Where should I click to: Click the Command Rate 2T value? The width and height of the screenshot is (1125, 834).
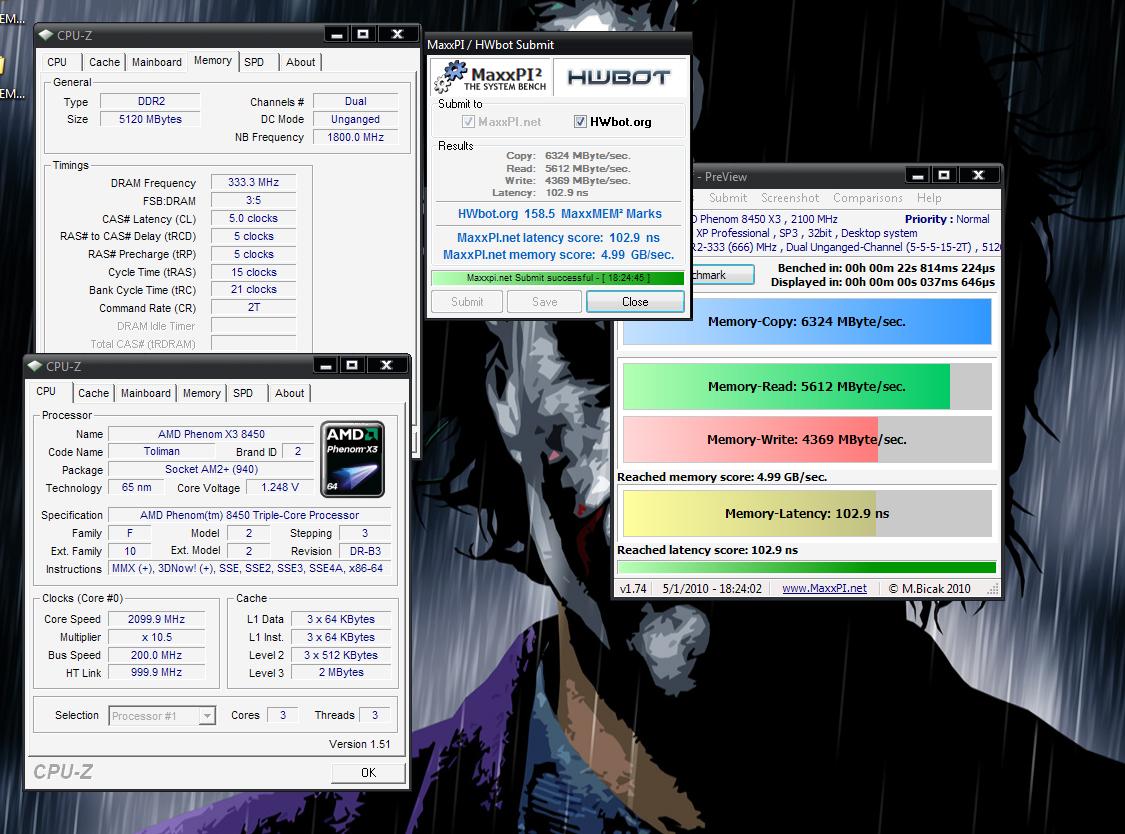253,307
